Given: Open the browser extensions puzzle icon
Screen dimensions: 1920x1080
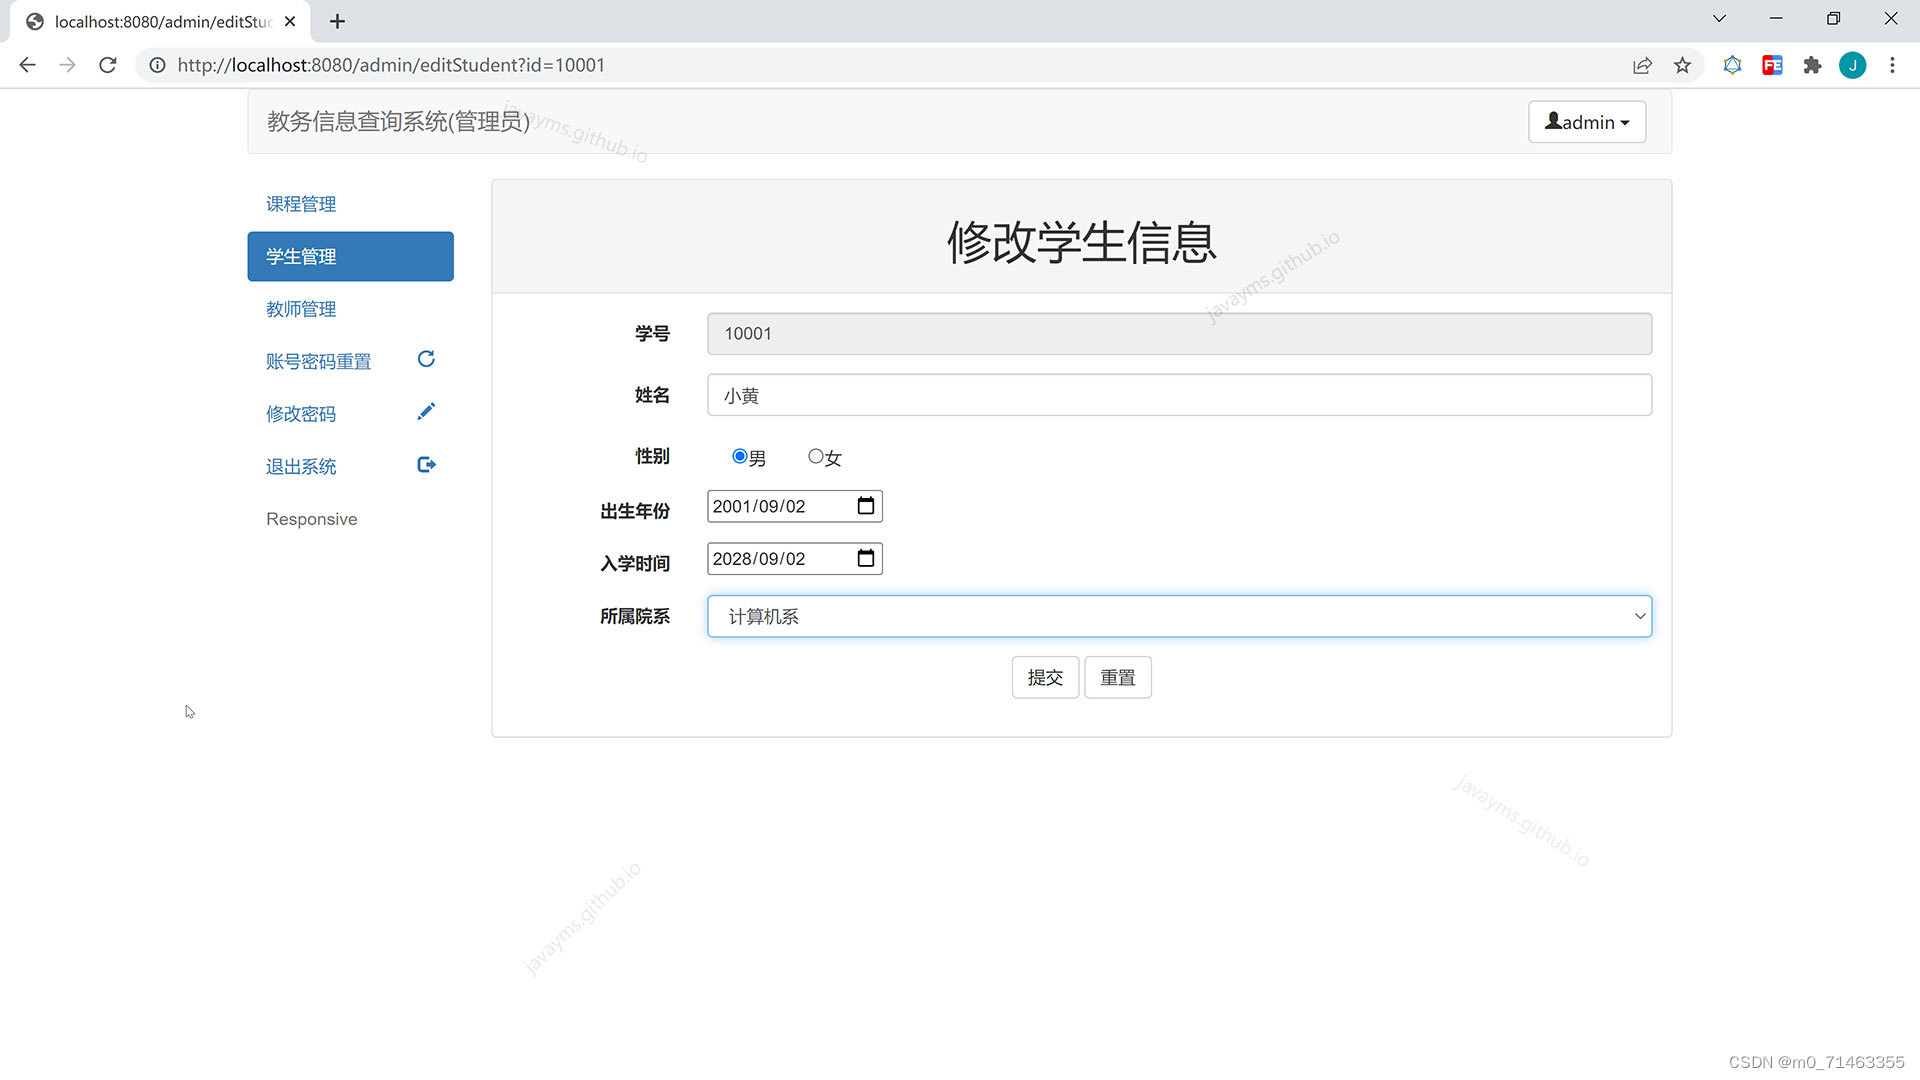Looking at the screenshot, I should (x=1812, y=65).
